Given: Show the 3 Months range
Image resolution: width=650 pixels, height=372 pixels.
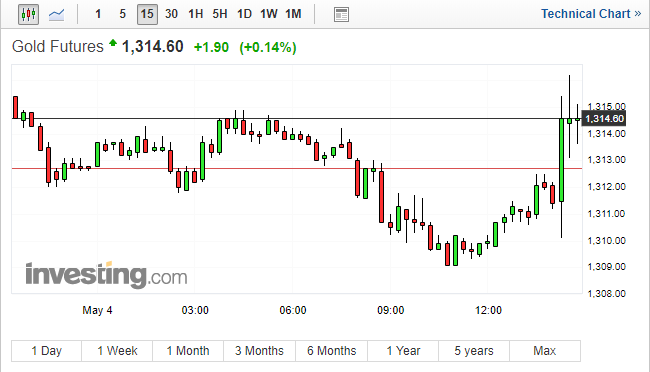Looking at the screenshot, I should pos(260,351).
